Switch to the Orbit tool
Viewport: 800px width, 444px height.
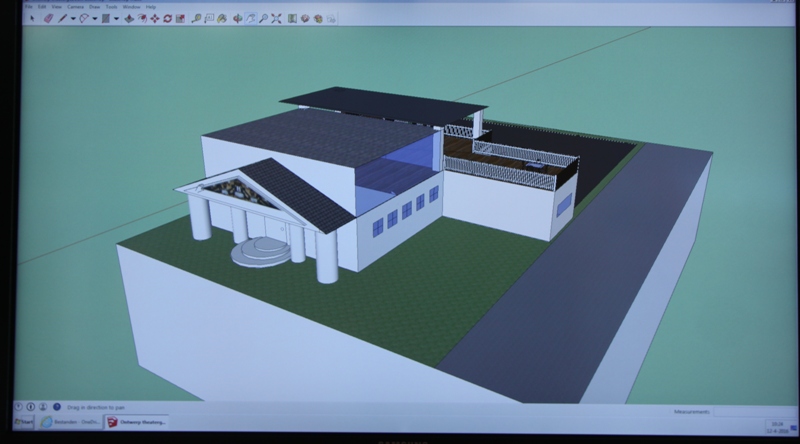point(237,18)
